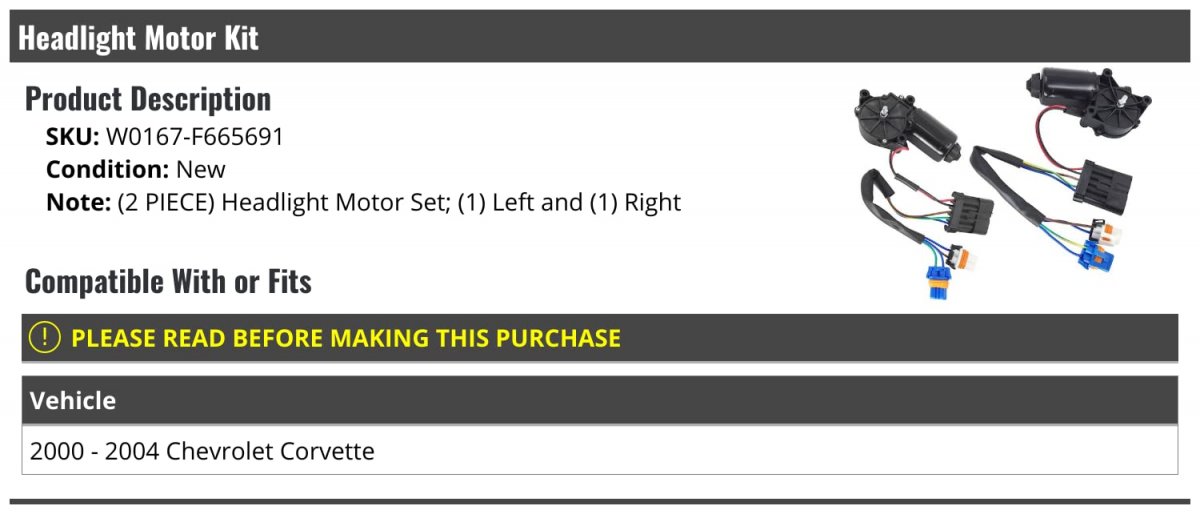Click the Compatible With or Fits heading
This screenshot has width=1200, height=514.
tap(168, 282)
